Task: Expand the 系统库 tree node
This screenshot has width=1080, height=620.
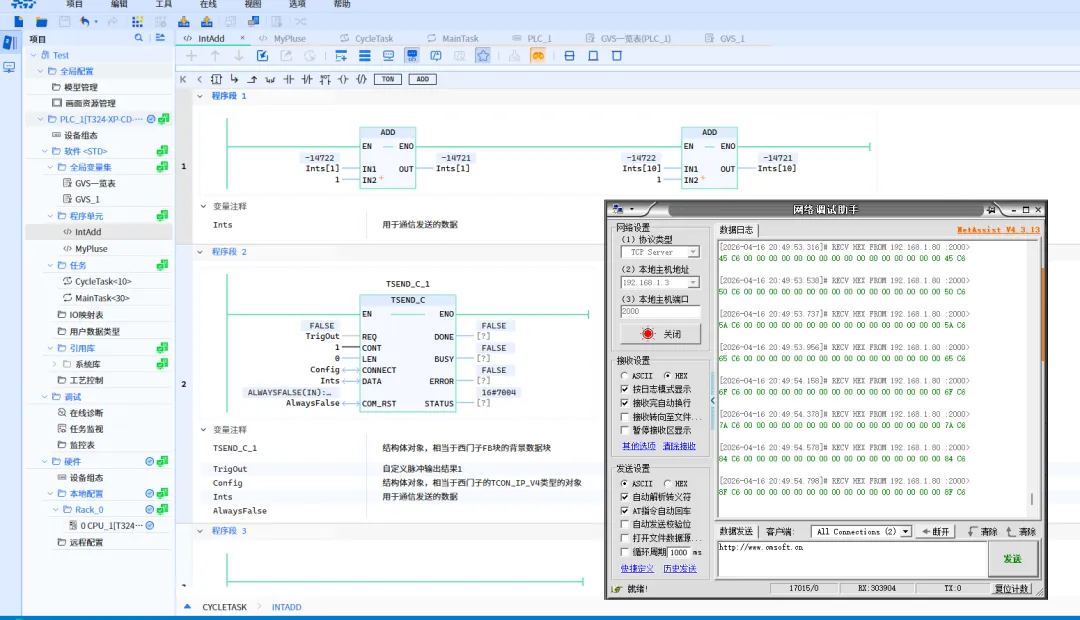Action: coord(54,364)
